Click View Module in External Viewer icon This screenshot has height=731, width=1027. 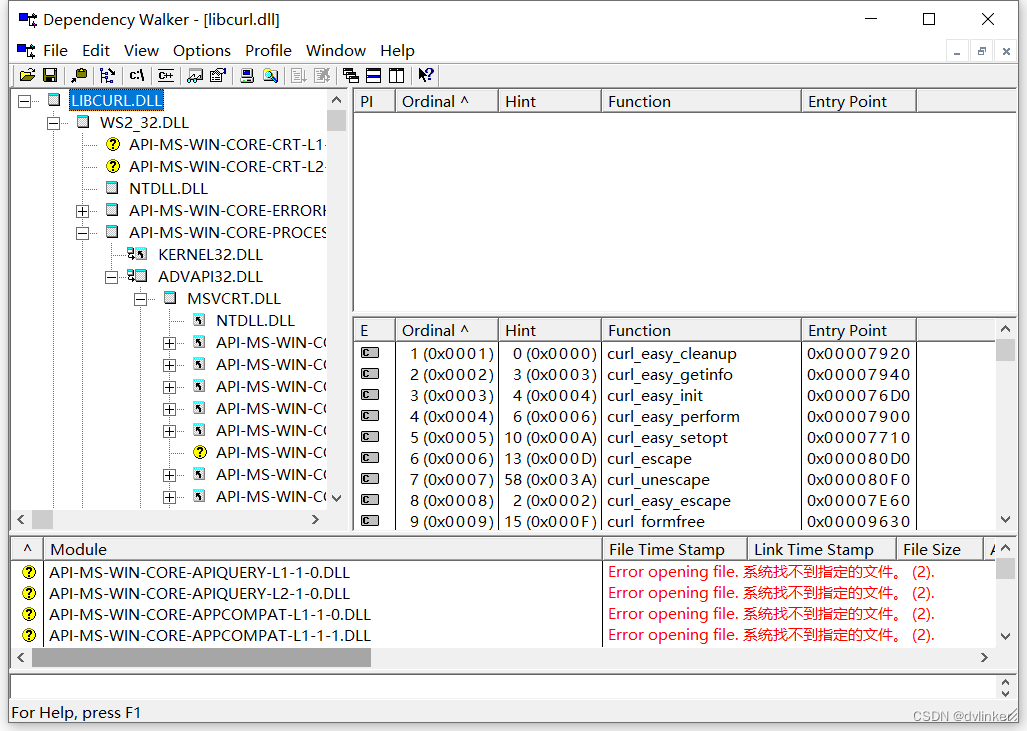click(x=195, y=75)
